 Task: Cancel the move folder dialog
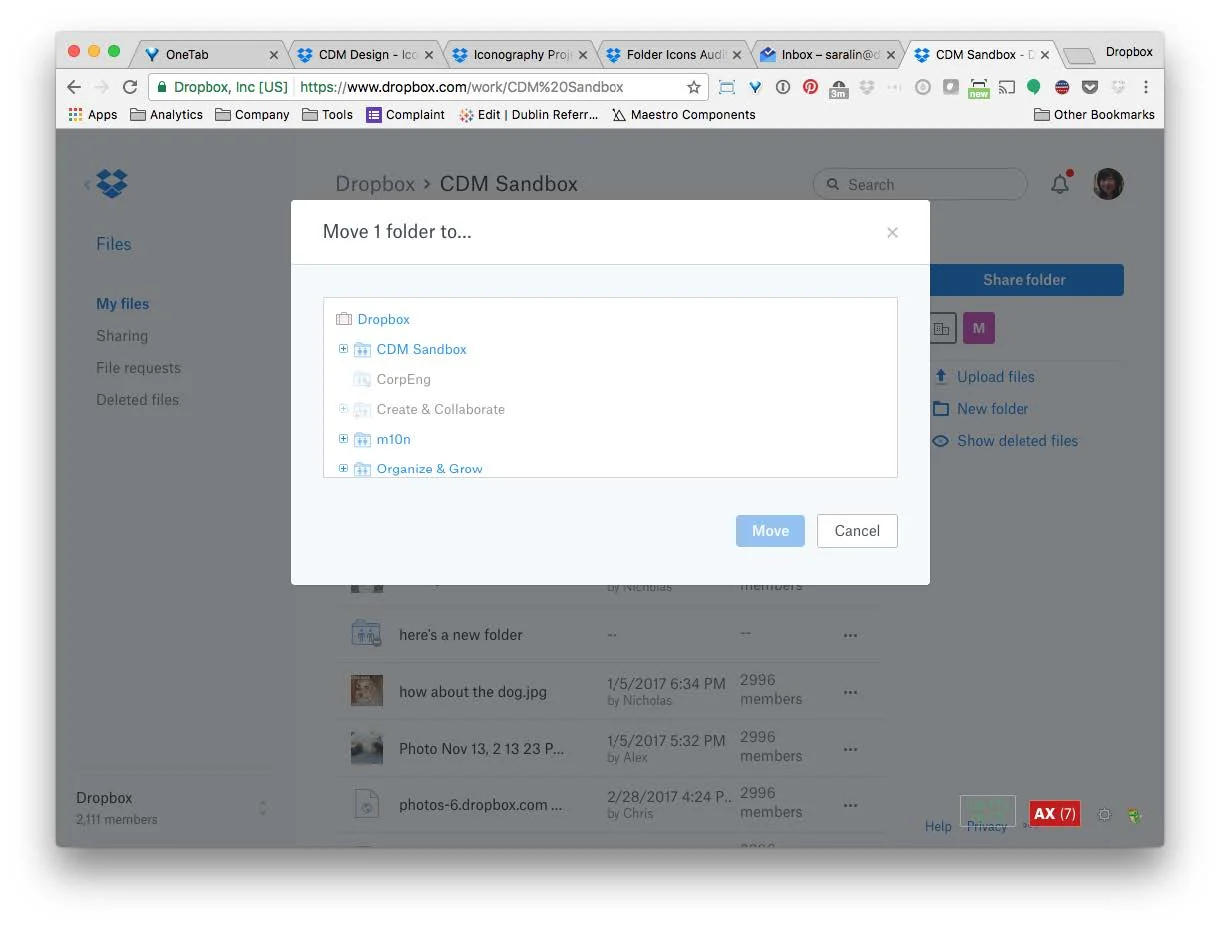pyautogui.click(x=857, y=531)
